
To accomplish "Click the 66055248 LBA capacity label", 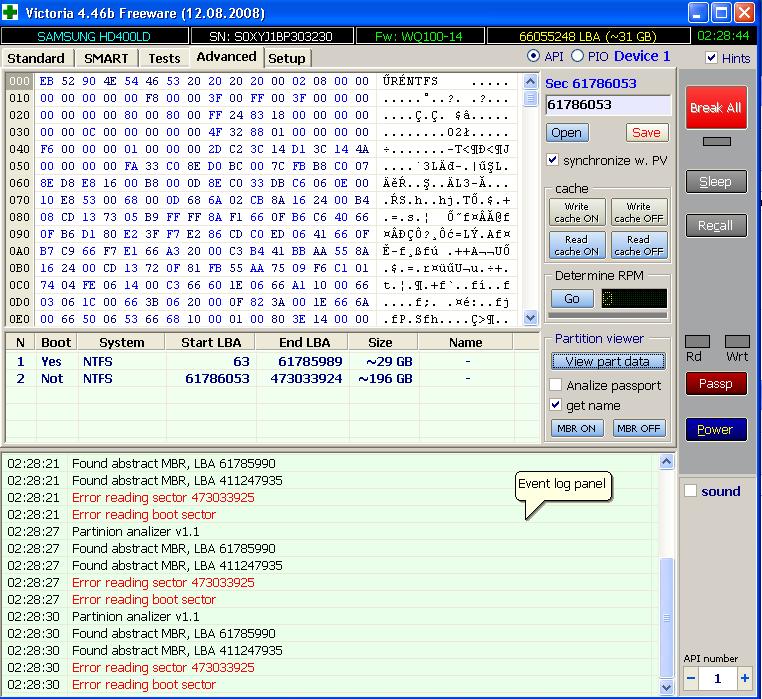I will click(588, 36).
